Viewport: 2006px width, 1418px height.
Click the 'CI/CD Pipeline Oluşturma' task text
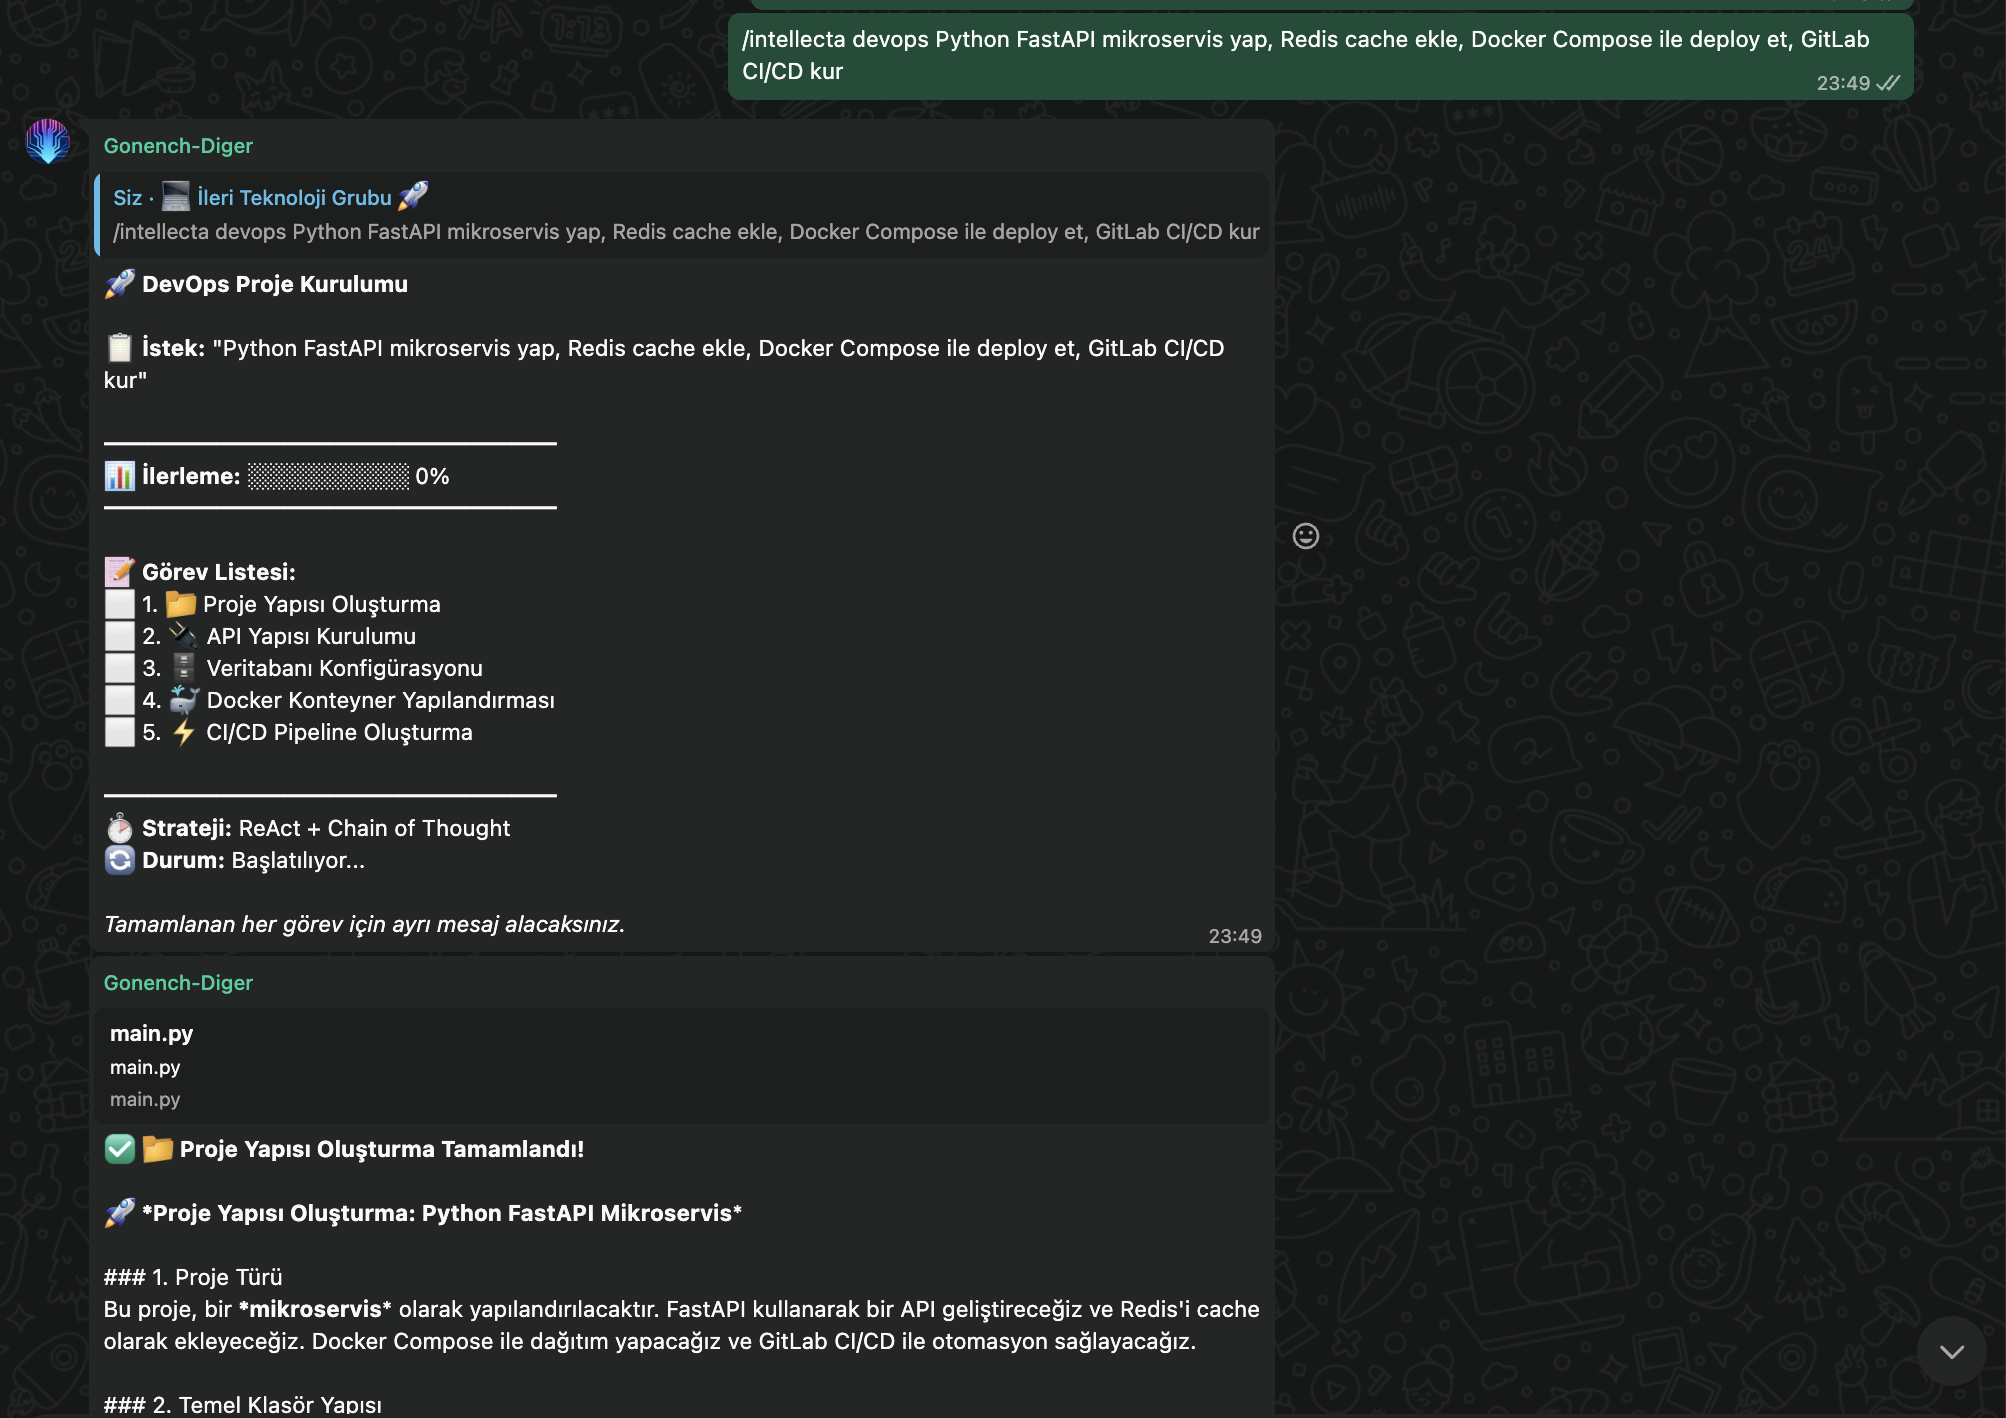click(x=339, y=732)
